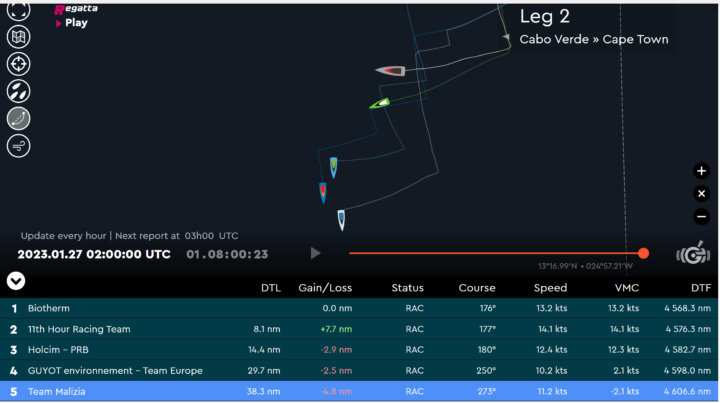This screenshot has width=720, height=403.
Task: Click the Next report at 03h00 text
Action: (x=177, y=236)
